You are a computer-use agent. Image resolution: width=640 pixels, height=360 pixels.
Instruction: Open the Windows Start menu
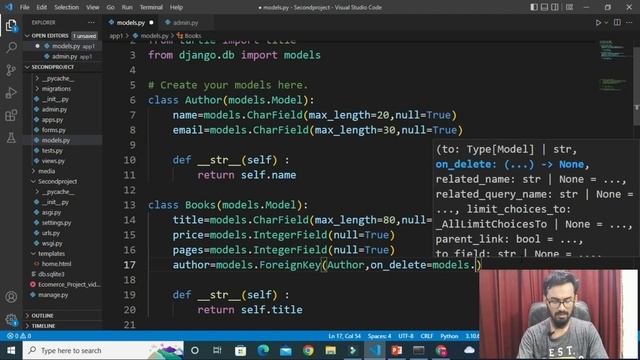[11, 351]
